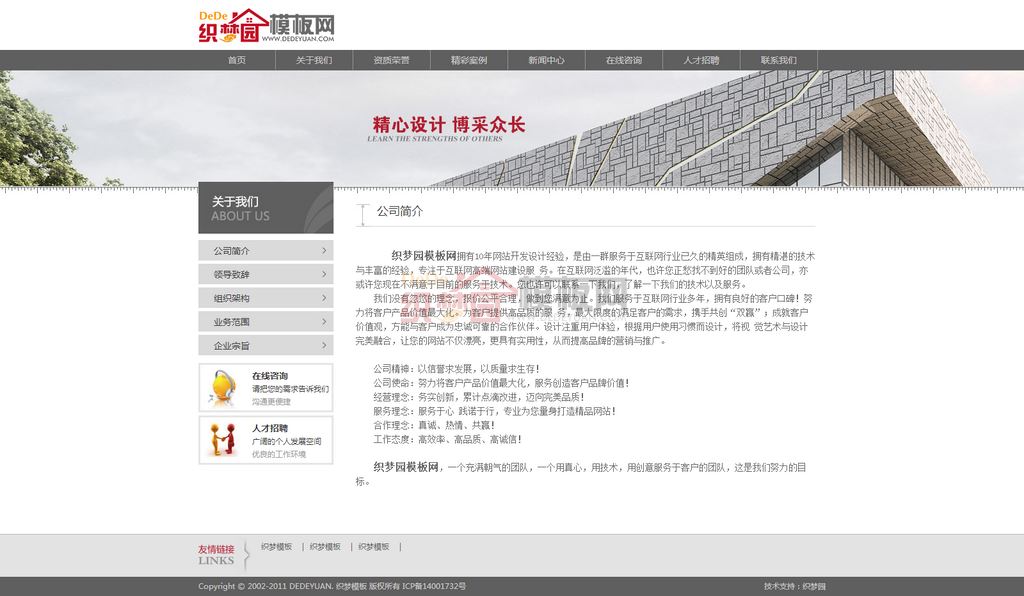
Task: Expand the 公司简介 sidebar chevron
Action: click(324, 251)
